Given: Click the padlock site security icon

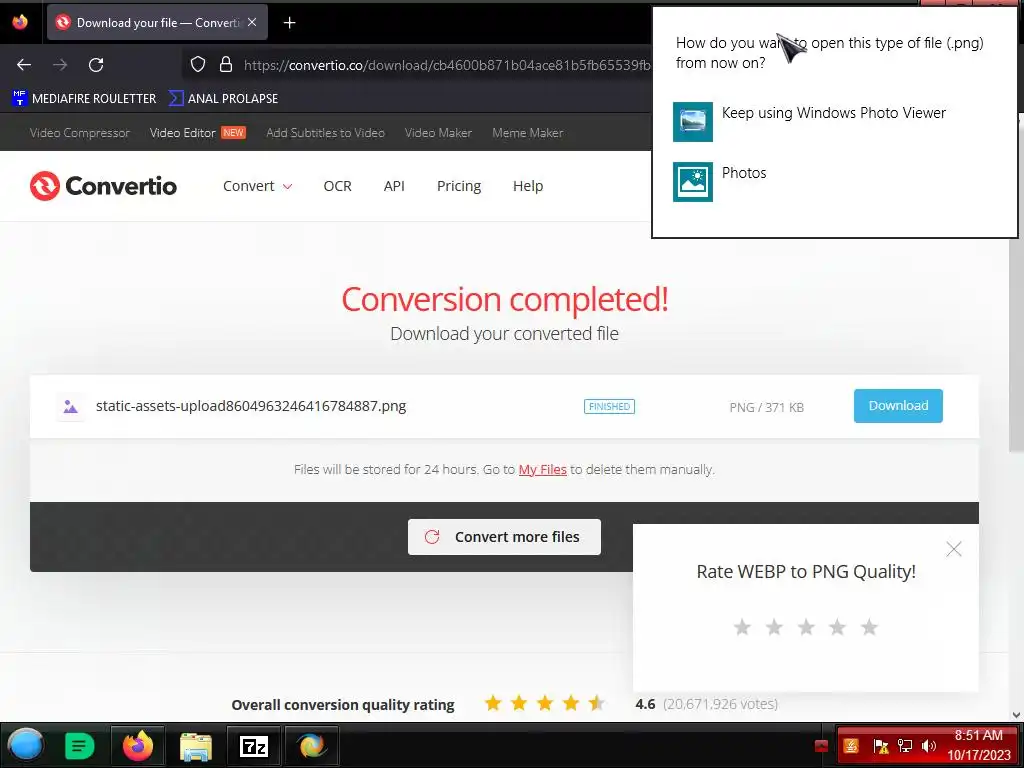Looking at the screenshot, I should pyautogui.click(x=226, y=64).
